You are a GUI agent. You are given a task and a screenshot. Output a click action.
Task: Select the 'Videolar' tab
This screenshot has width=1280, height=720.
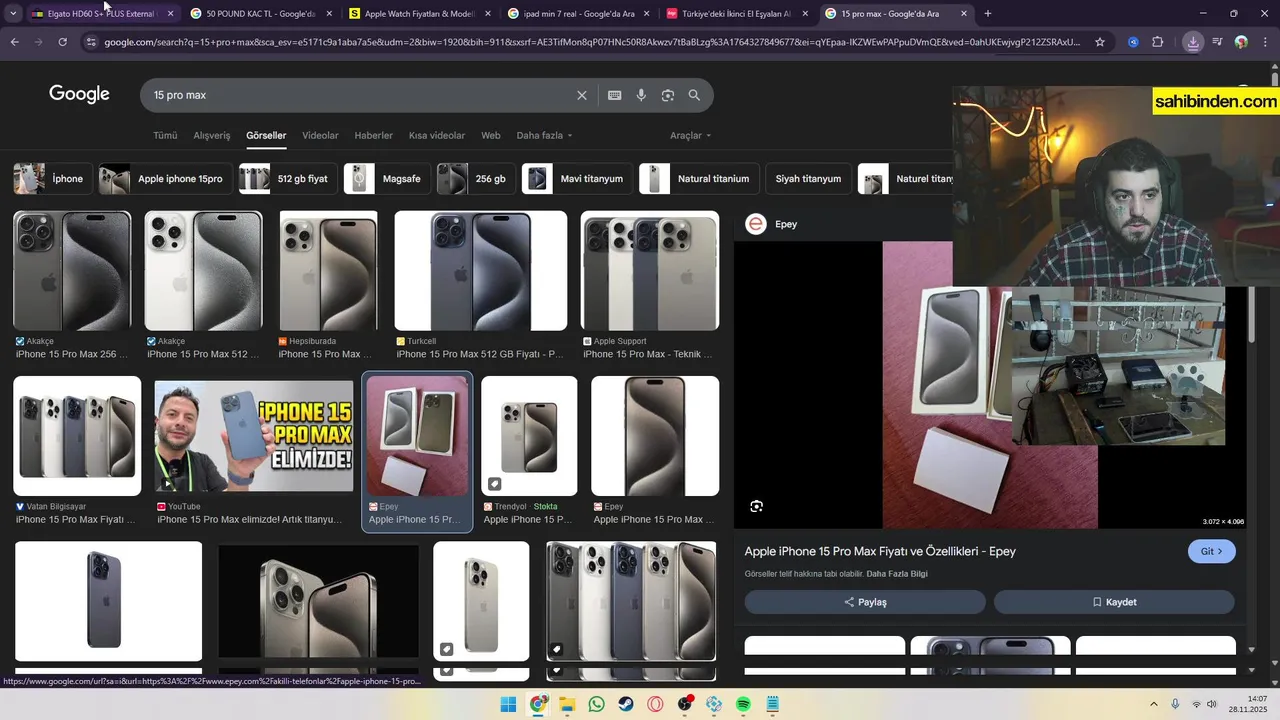point(320,135)
